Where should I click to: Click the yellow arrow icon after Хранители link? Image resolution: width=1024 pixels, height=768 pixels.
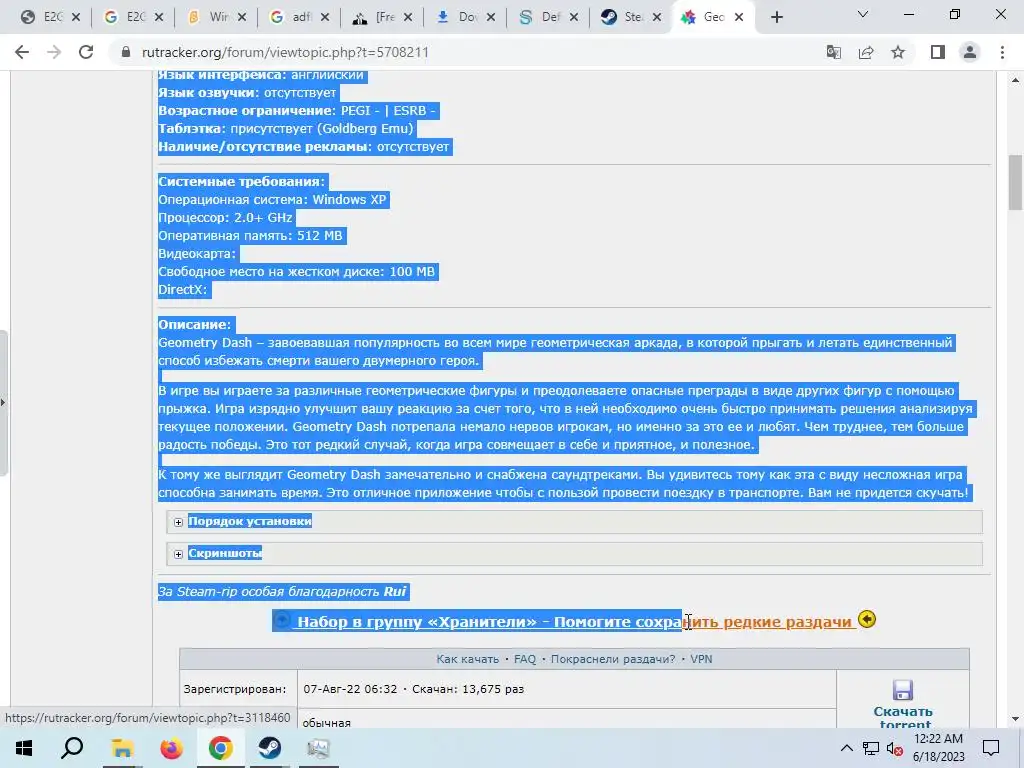pos(867,618)
